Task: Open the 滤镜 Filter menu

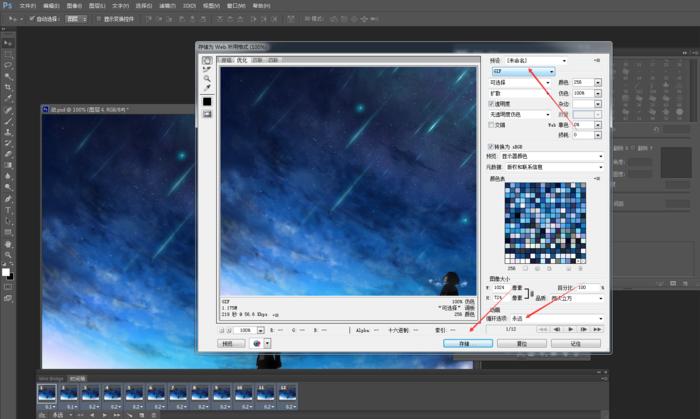Action: coord(167,6)
